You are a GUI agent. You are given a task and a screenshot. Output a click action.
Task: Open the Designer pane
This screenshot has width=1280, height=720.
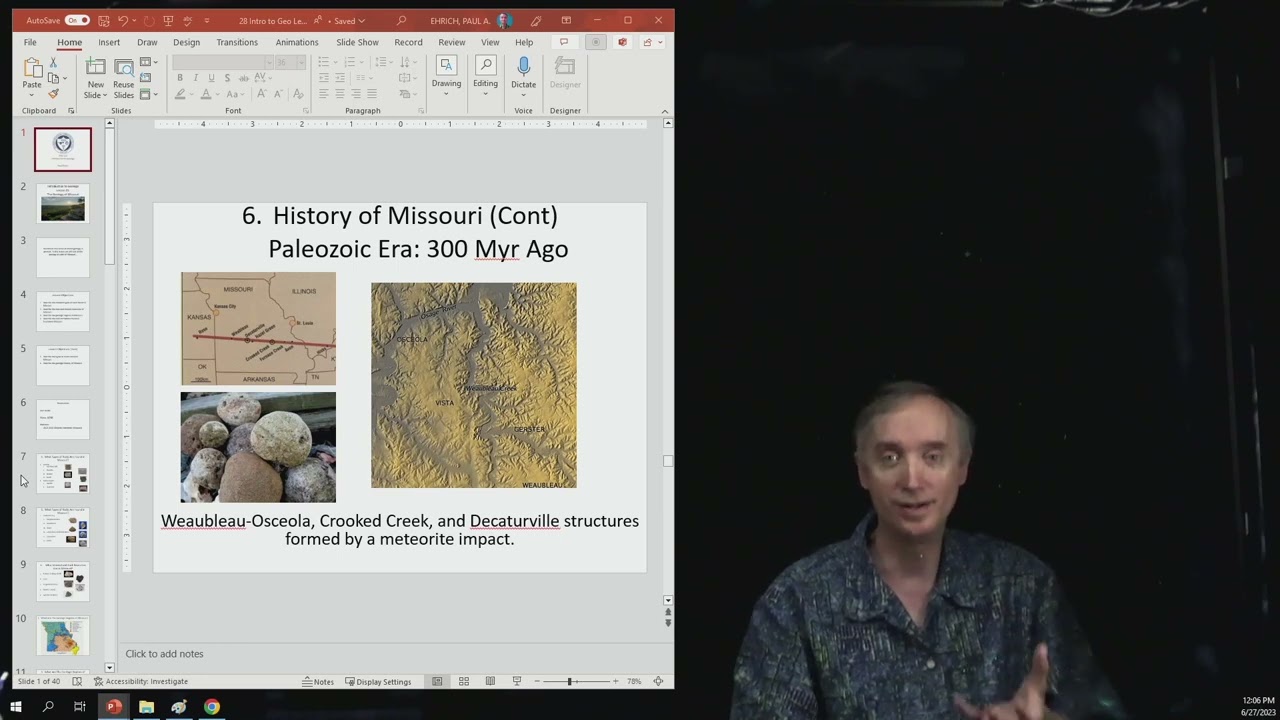click(565, 73)
